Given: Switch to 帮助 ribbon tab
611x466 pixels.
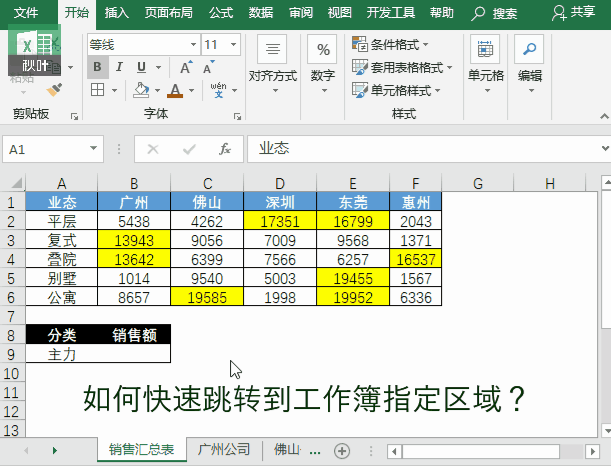Looking at the screenshot, I should coord(441,13).
